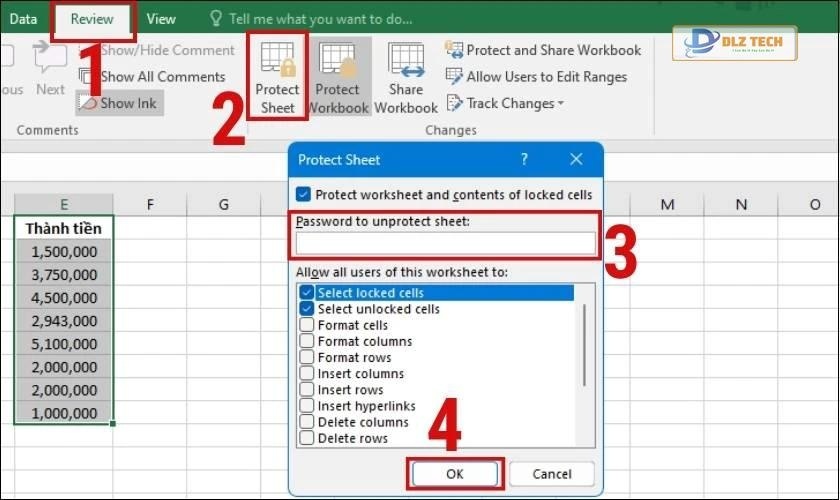The image size is (840, 500).
Task: Click Show All Comments
Action: pyautogui.click(x=153, y=77)
